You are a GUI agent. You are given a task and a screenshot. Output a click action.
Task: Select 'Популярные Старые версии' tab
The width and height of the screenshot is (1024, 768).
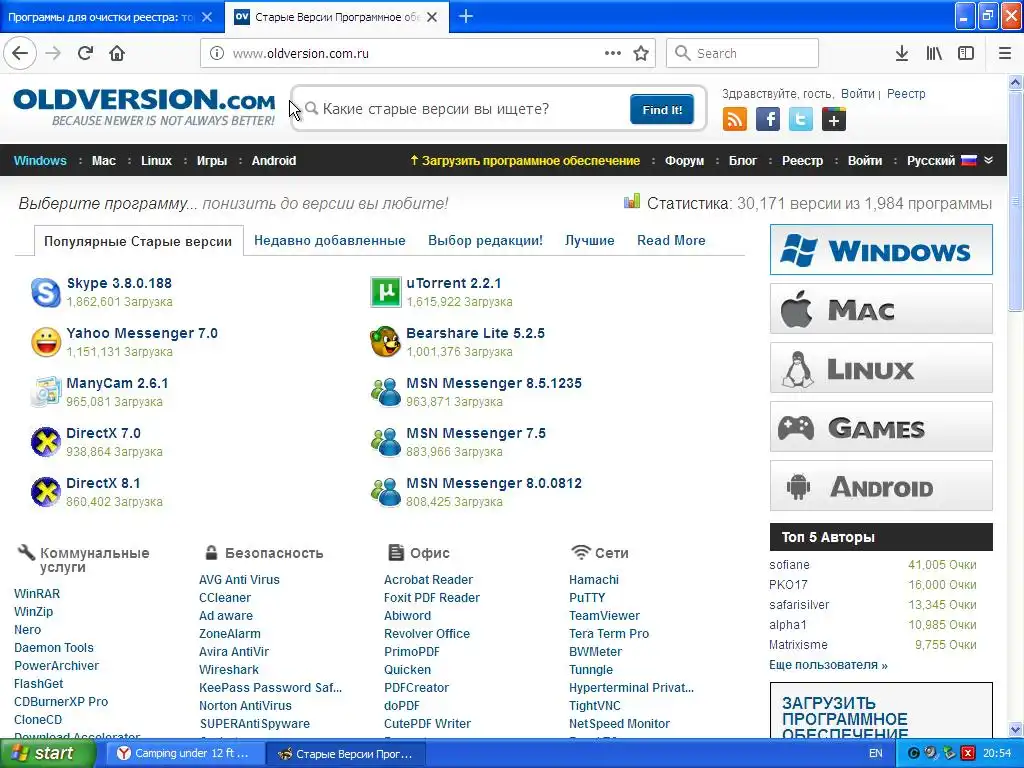[x=138, y=241]
